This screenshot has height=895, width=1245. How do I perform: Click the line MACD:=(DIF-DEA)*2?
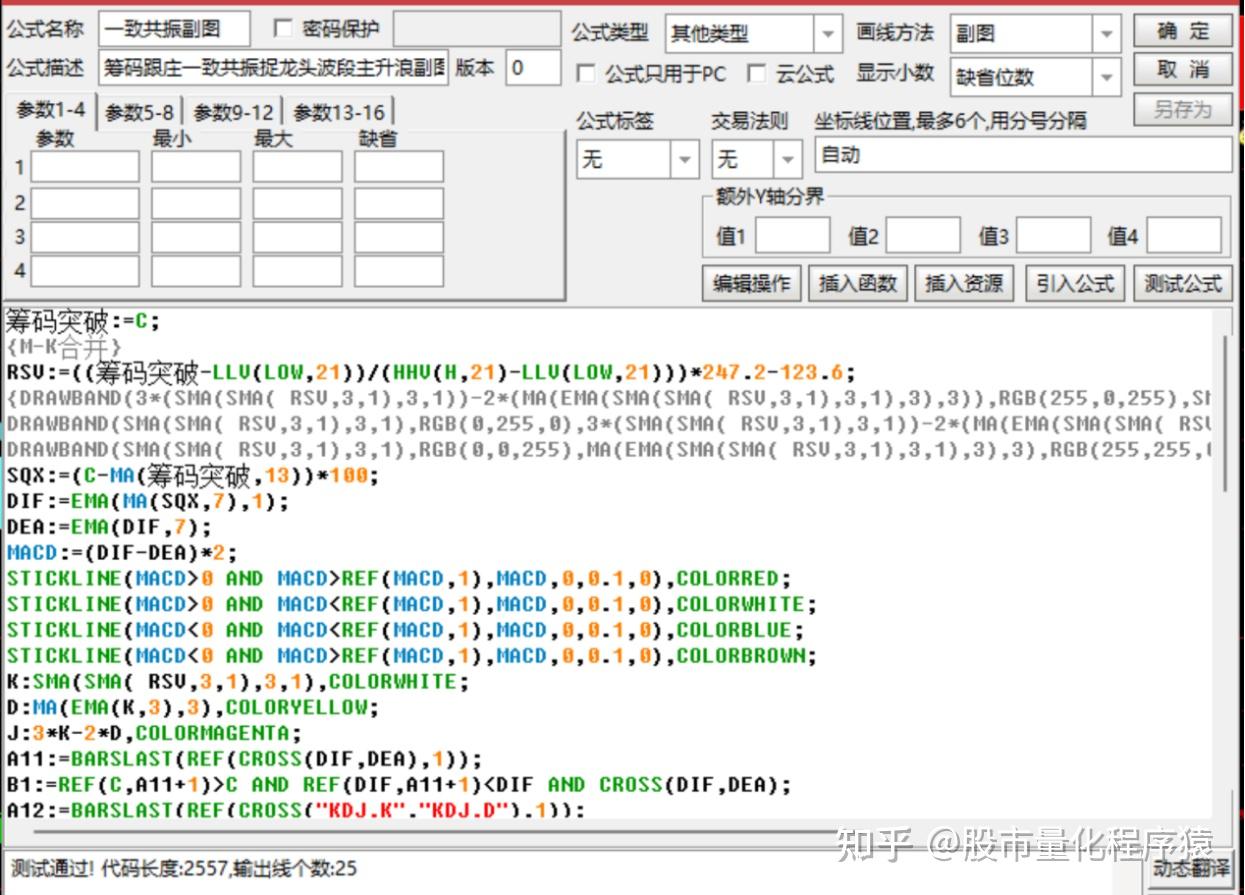pos(122,552)
